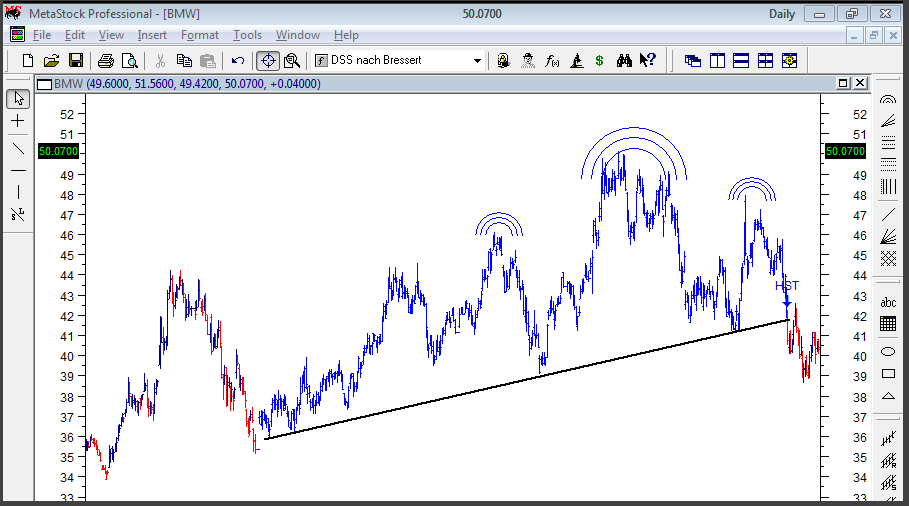Viewport: 909px width, 506px height.
Task: Select the Fibonacci arcs tool
Action: pos(888,100)
